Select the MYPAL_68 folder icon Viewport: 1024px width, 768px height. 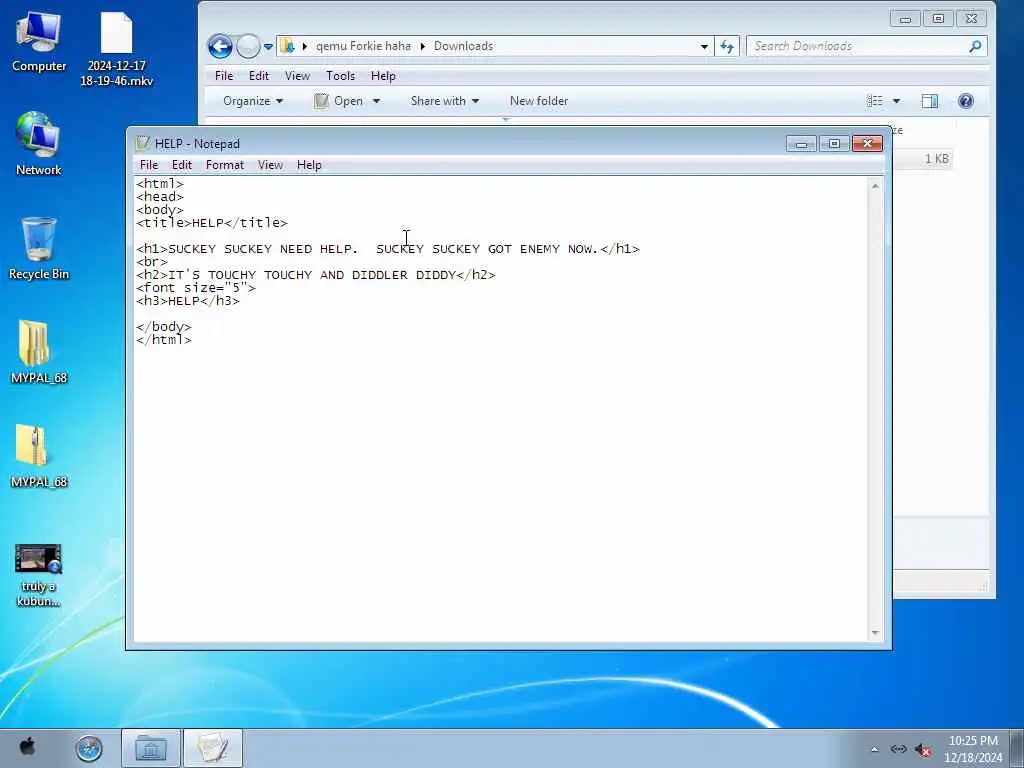pos(39,351)
